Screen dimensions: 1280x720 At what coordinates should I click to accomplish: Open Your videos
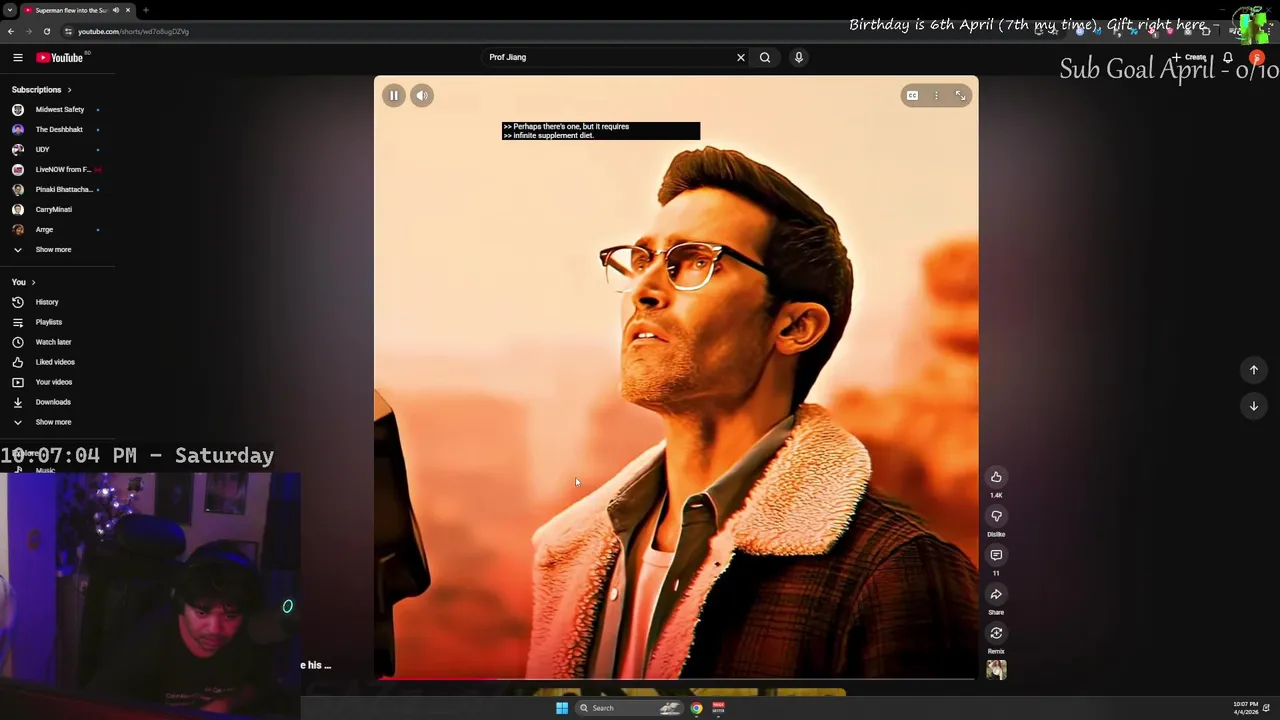(x=56, y=382)
